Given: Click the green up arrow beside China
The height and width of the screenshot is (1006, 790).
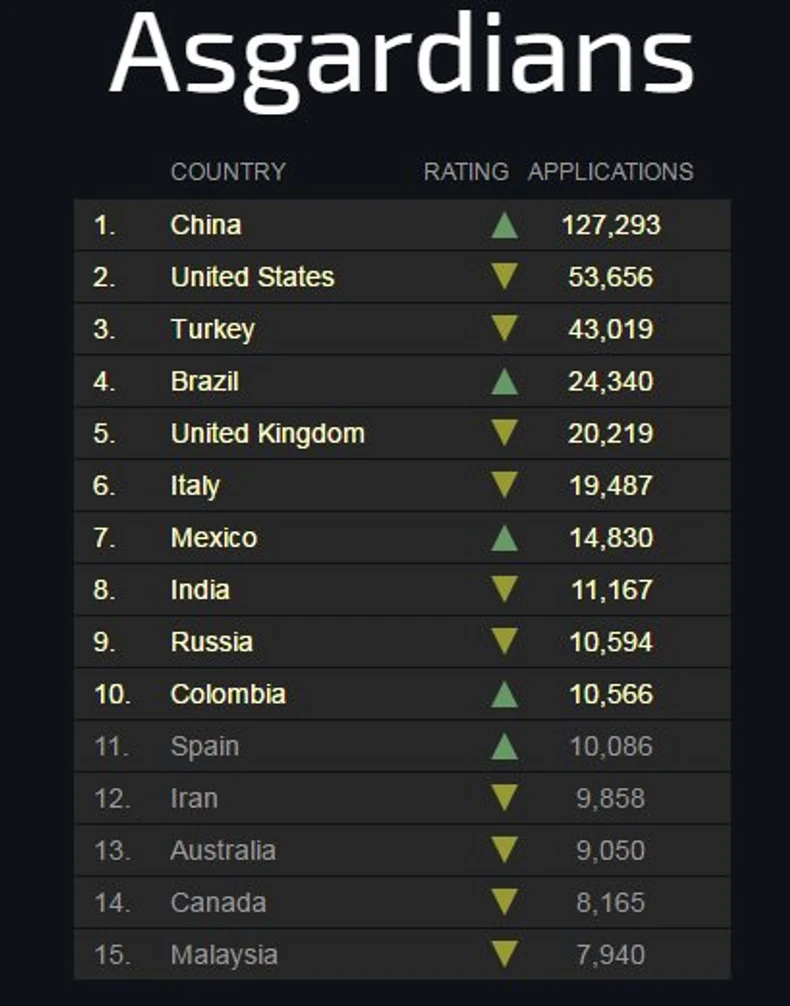Looking at the screenshot, I should [505, 226].
